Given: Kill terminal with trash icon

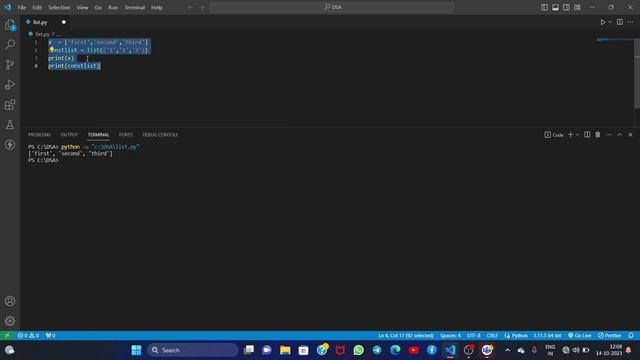Looking at the screenshot, I should [598, 135].
